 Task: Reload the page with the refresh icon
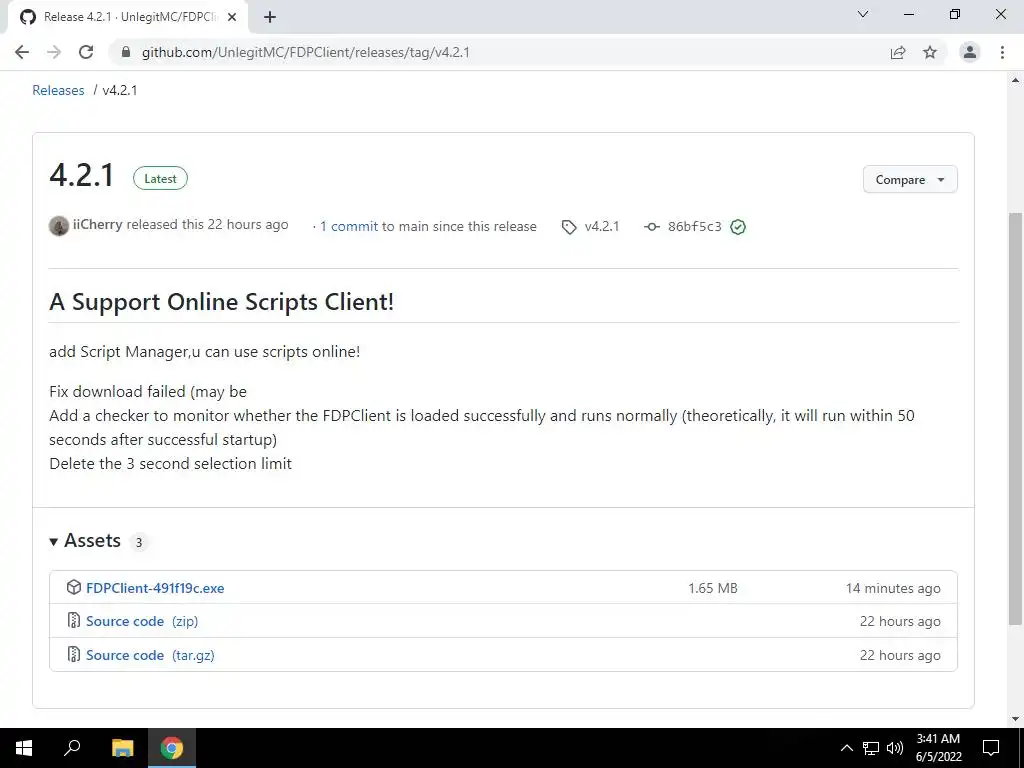86,52
